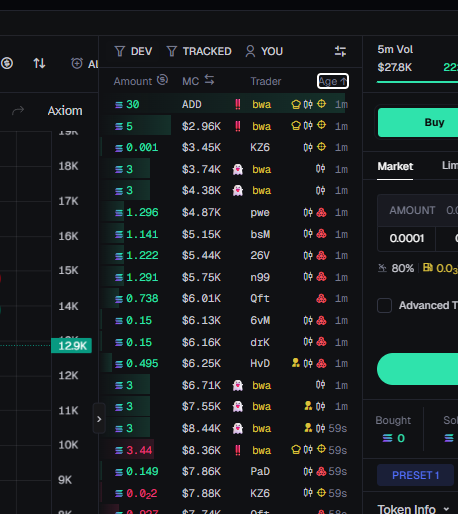Click candlestick icon in $4.38K row
The height and width of the screenshot is (514, 458).
pos(320,191)
